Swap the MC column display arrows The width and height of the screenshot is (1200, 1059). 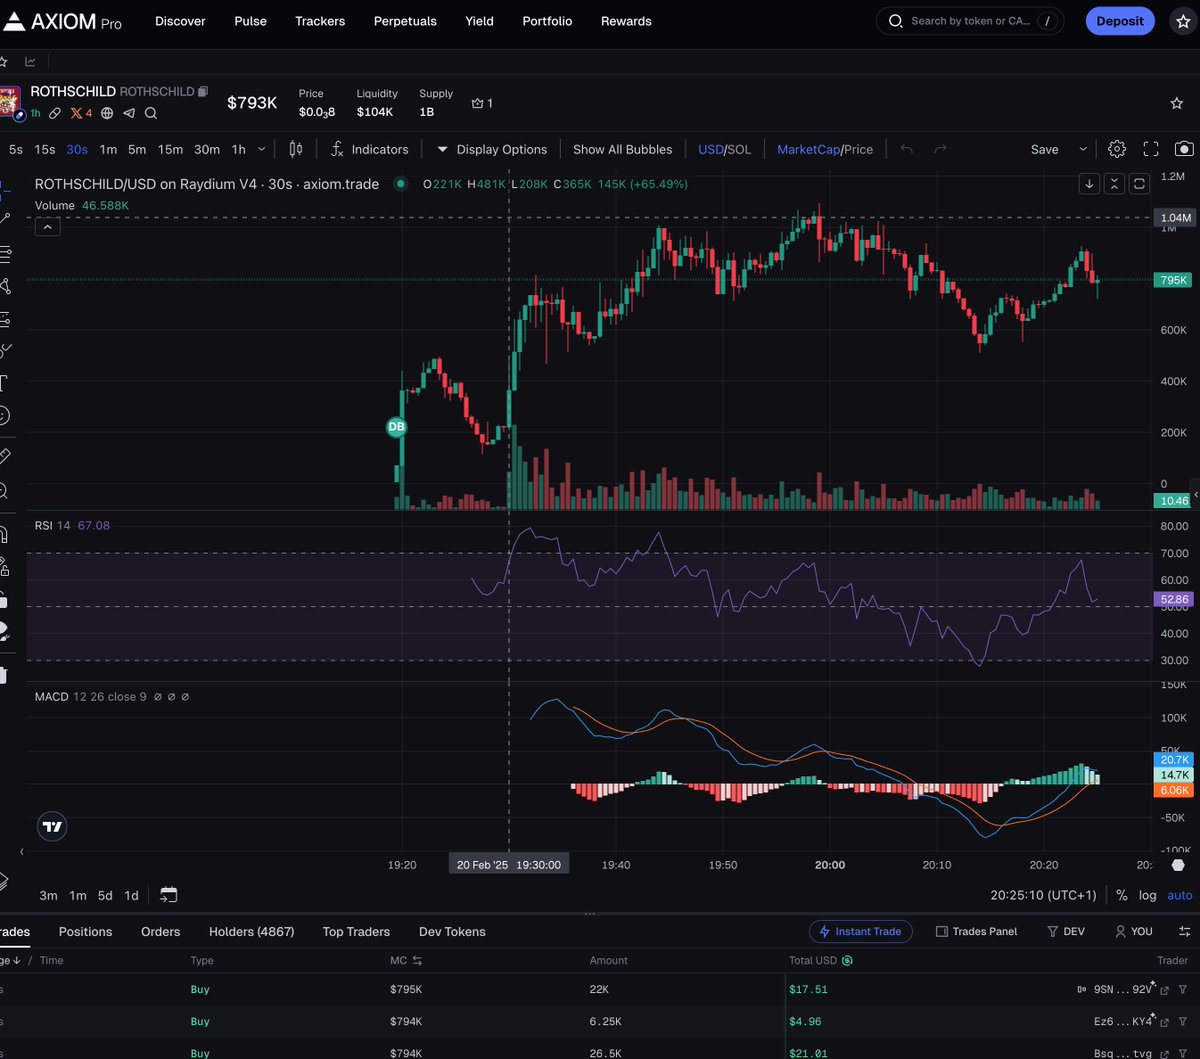coord(417,961)
